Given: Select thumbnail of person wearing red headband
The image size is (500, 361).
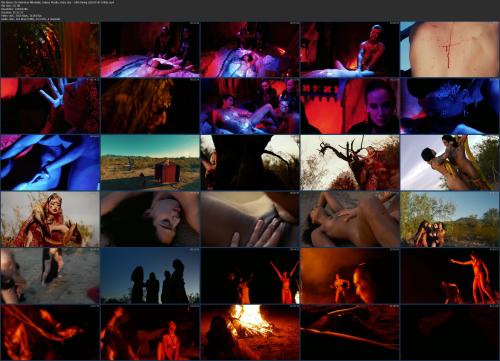Looking at the screenshot, I should (x=350, y=49).
